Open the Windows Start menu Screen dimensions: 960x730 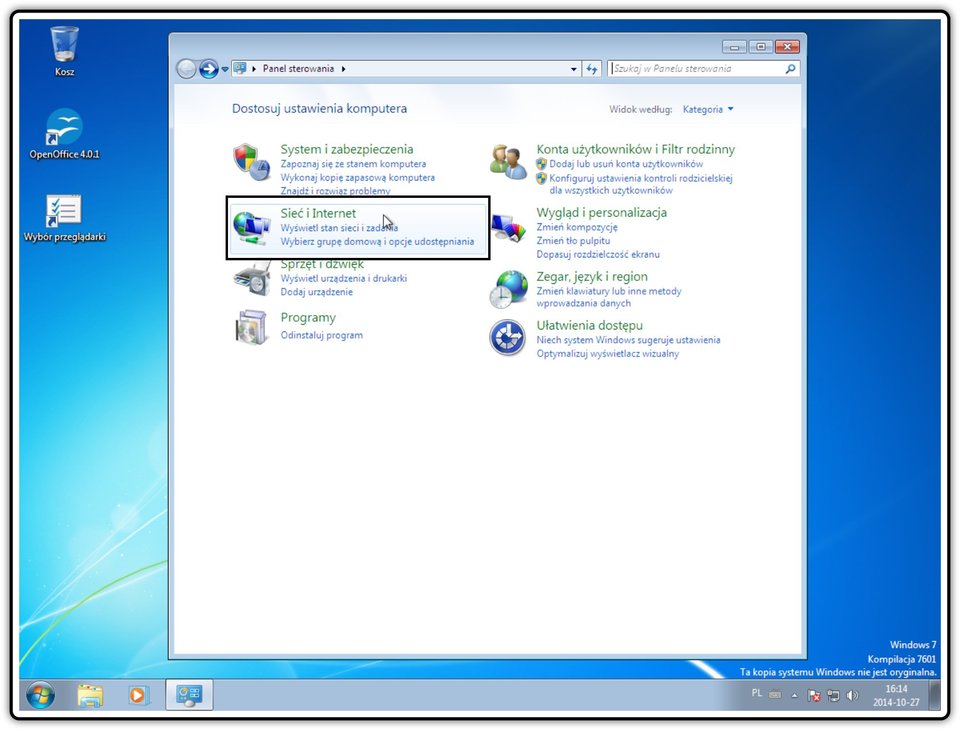(x=41, y=695)
